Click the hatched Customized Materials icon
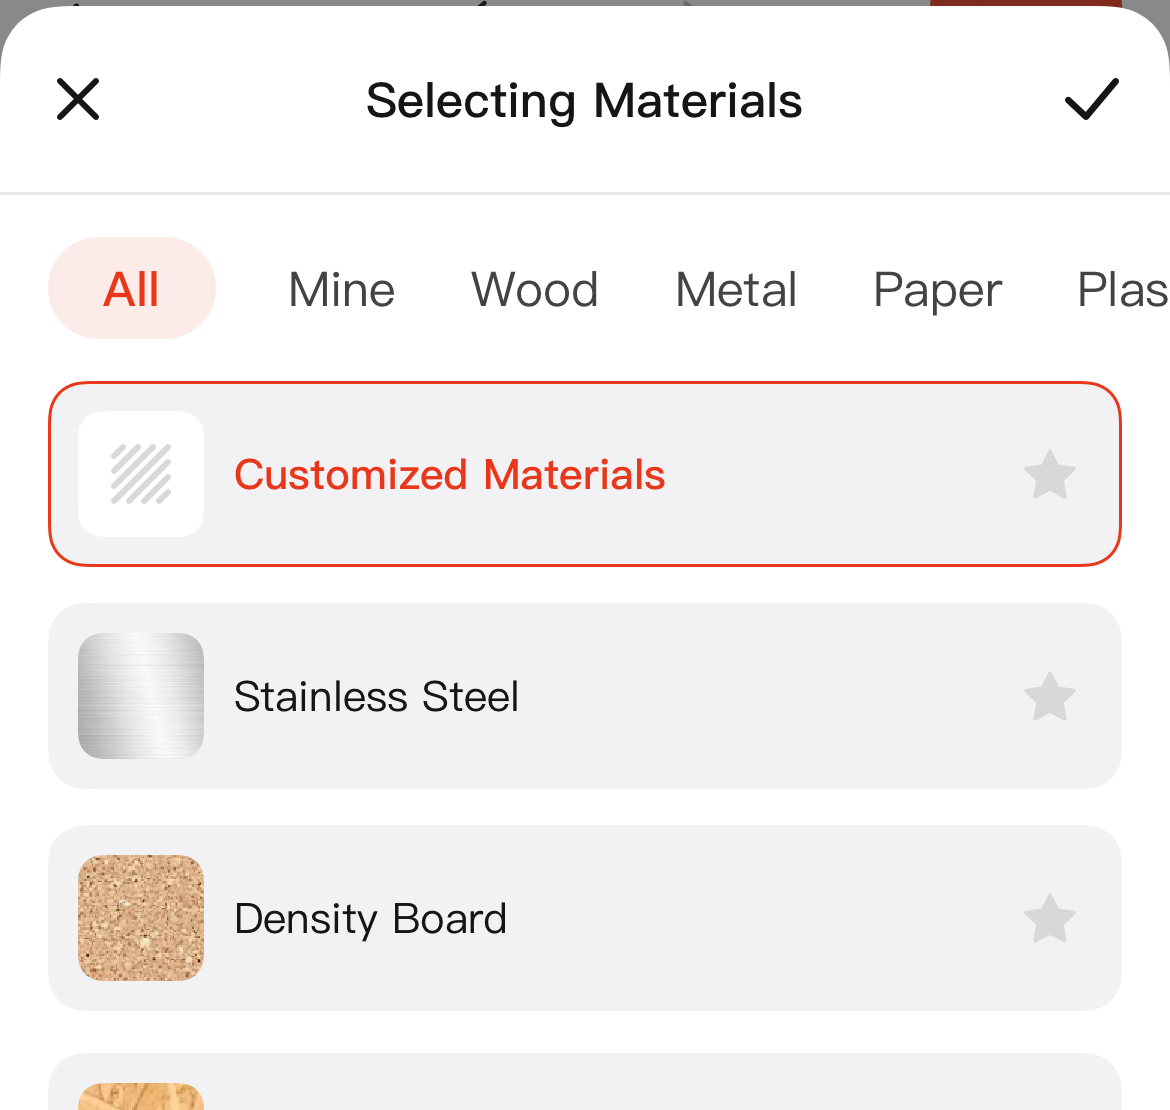 click(141, 474)
